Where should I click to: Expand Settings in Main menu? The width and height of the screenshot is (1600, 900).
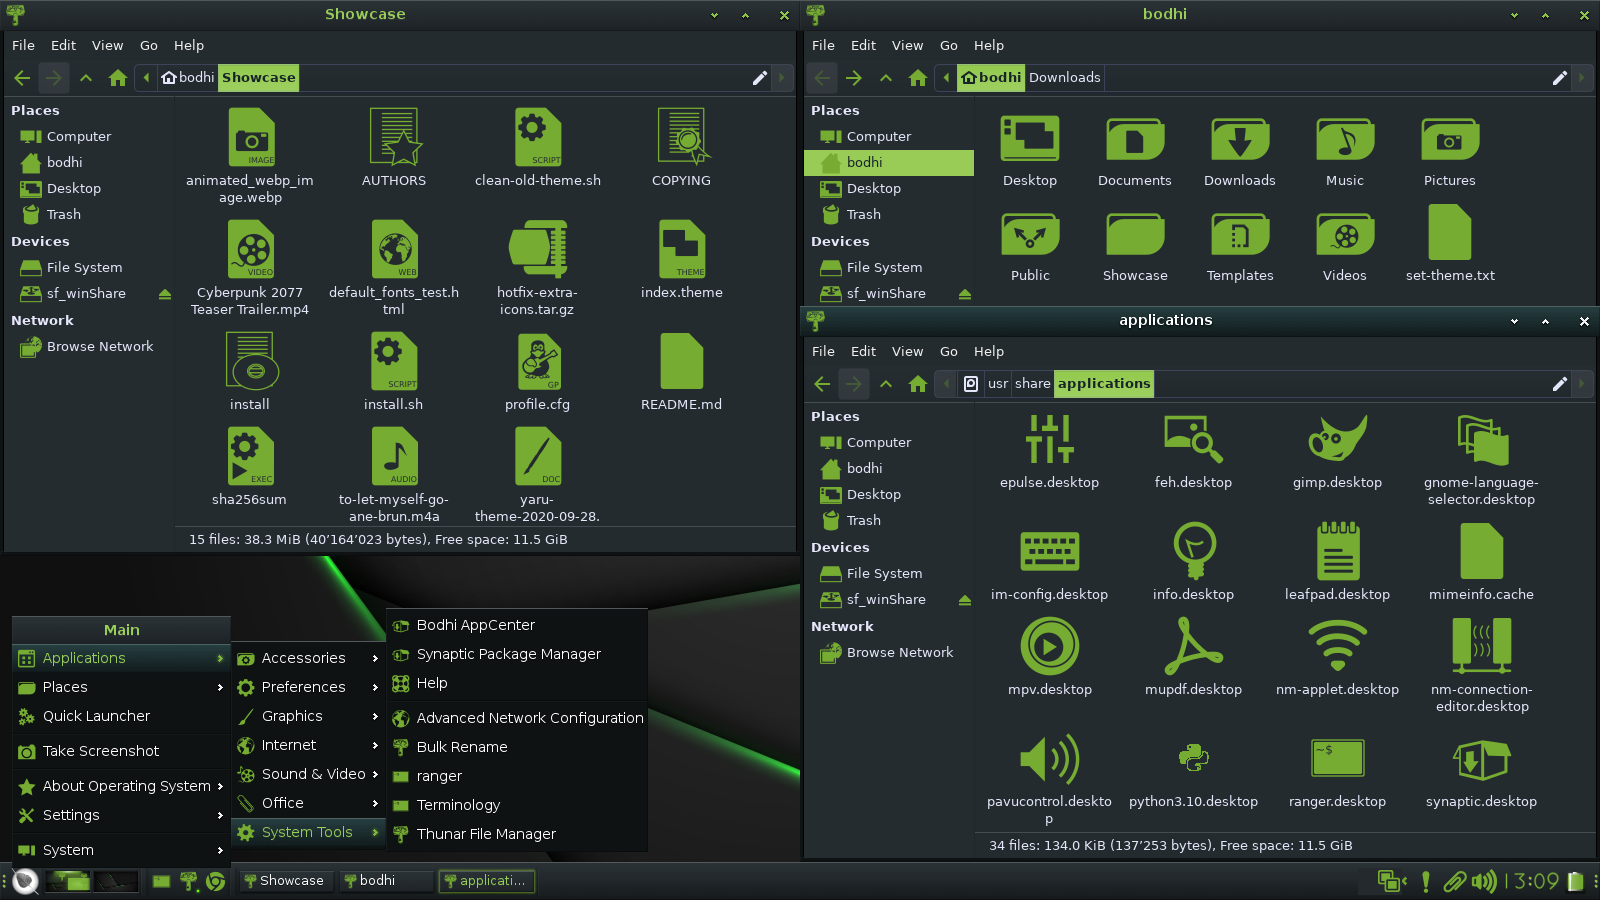tap(121, 815)
